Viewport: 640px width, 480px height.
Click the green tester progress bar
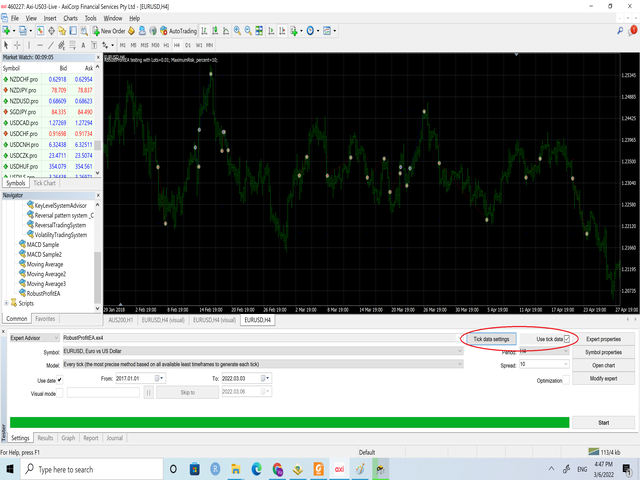click(289, 422)
